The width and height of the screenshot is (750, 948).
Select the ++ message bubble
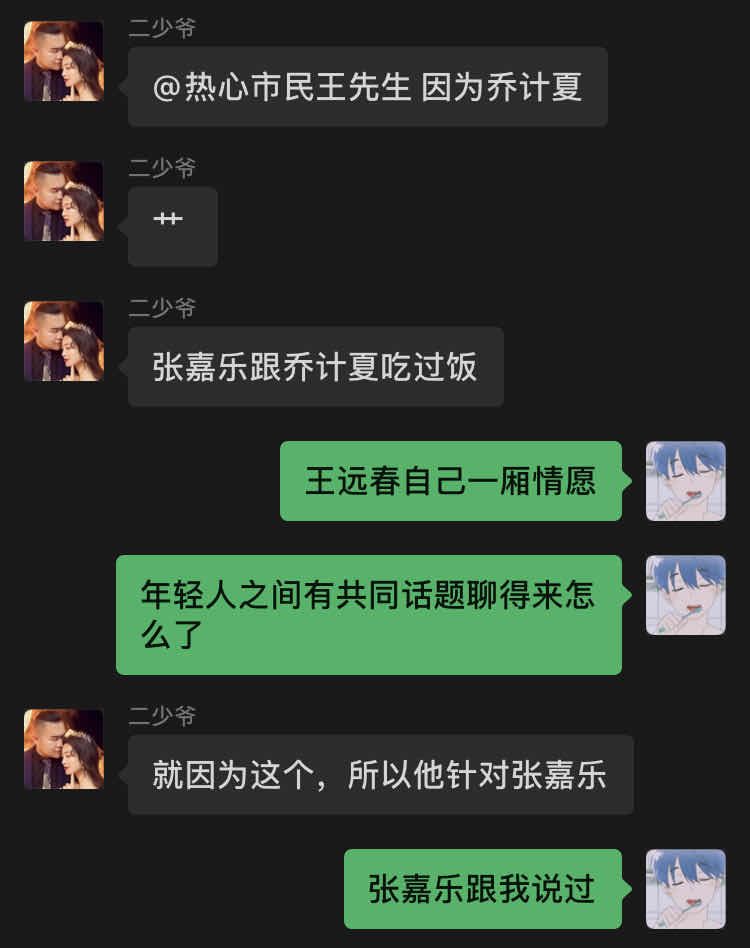click(x=172, y=227)
